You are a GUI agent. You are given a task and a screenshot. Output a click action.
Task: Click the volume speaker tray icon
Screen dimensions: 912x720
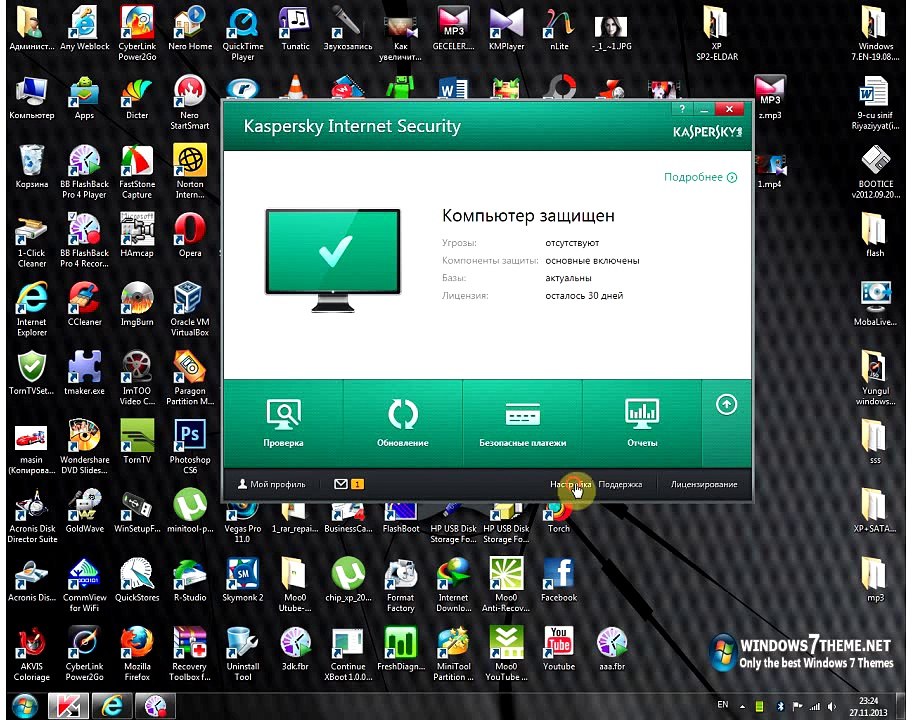832,707
